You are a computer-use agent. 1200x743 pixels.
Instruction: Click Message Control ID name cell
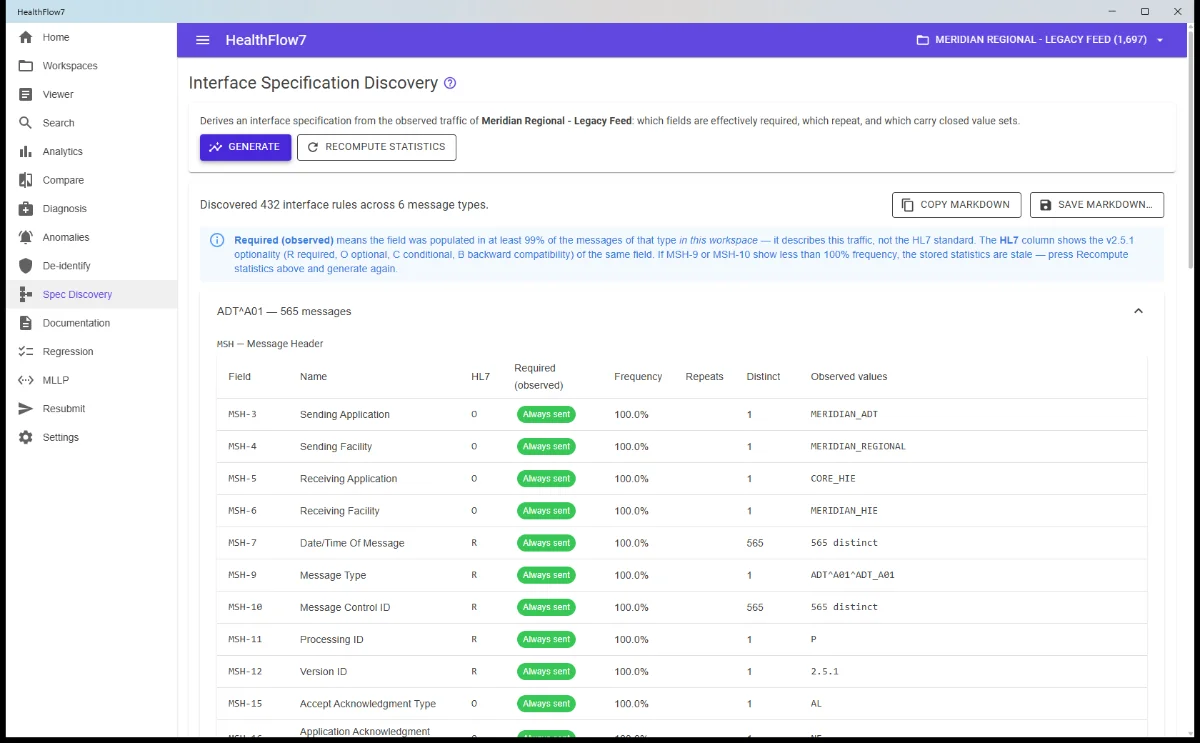coord(345,607)
